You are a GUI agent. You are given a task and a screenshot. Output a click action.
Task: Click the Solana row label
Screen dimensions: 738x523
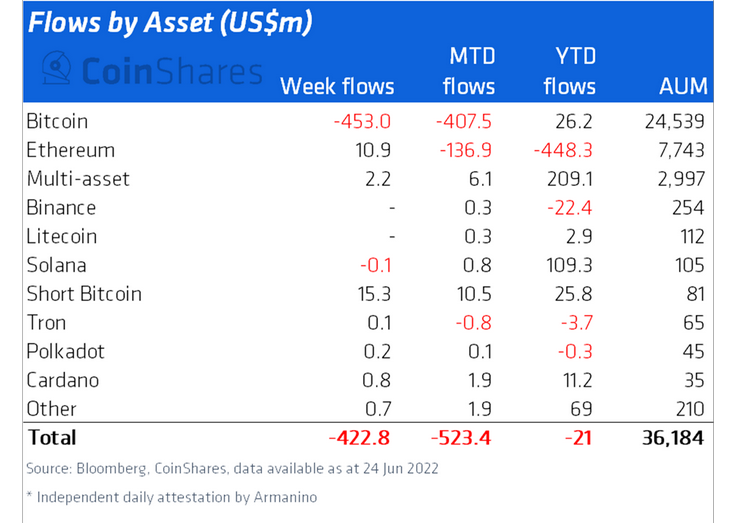[x=59, y=265]
